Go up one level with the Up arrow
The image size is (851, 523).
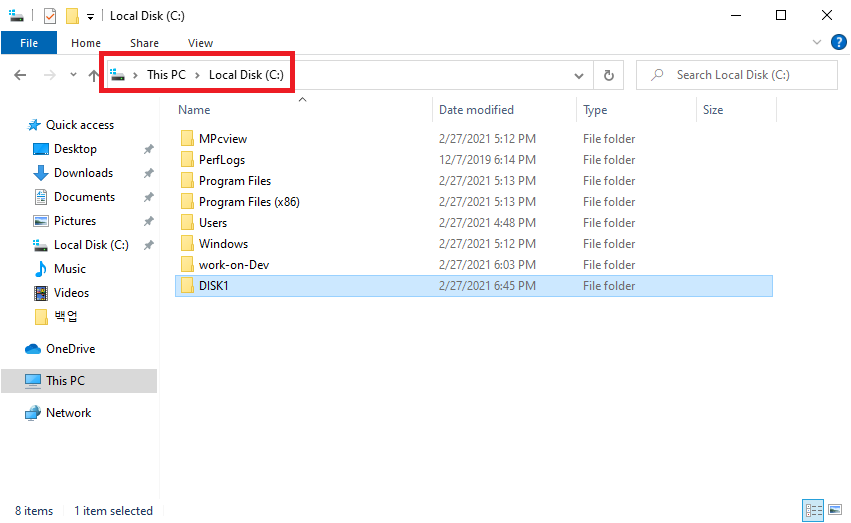[94, 75]
